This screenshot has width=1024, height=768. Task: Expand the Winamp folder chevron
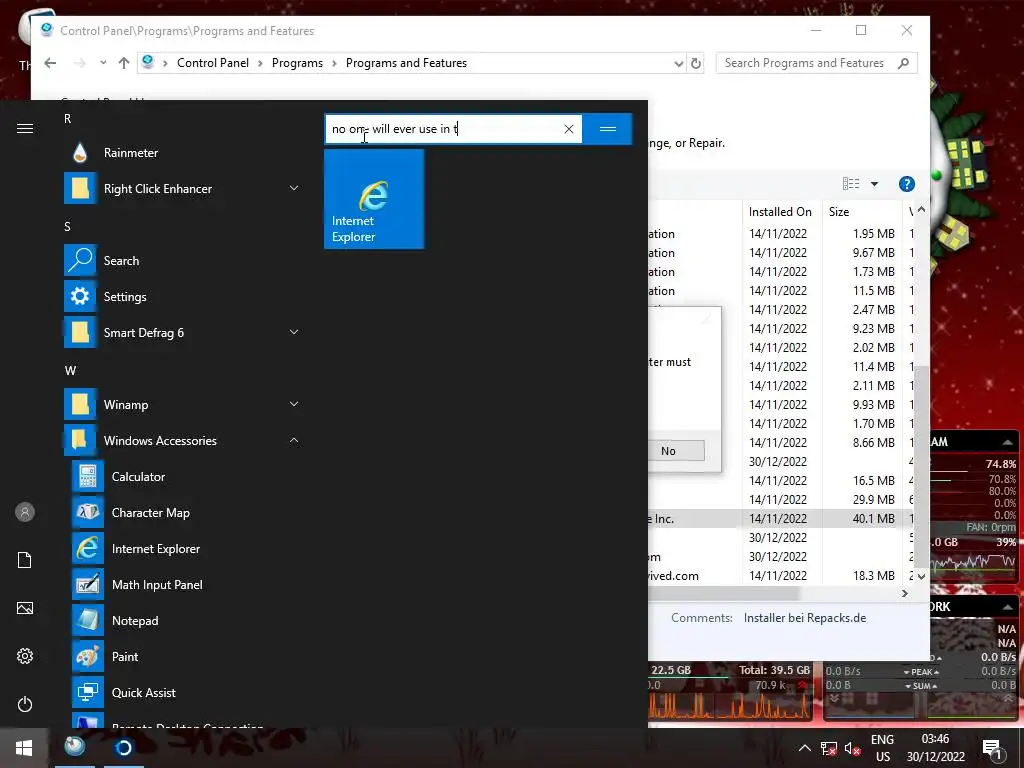[x=294, y=404]
